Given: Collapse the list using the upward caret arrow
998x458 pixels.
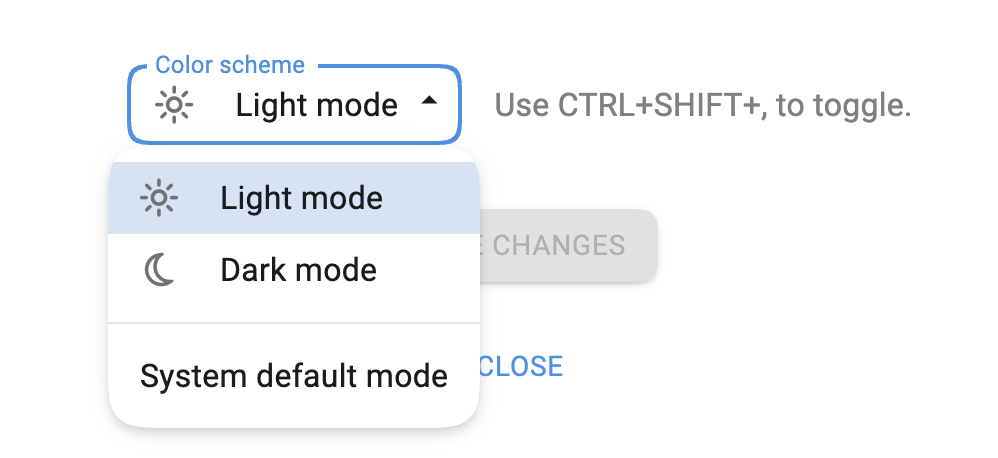Looking at the screenshot, I should pos(429,102).
